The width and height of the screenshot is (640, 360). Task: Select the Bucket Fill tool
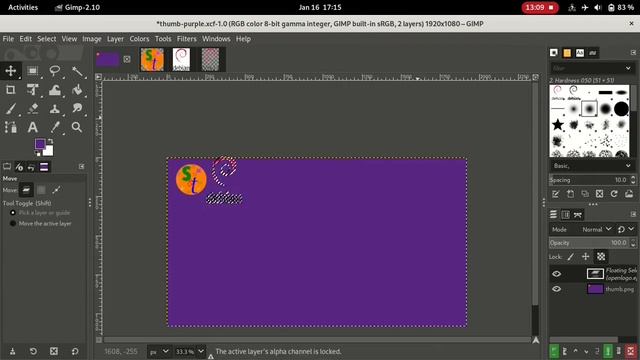(x=77, y=89)
